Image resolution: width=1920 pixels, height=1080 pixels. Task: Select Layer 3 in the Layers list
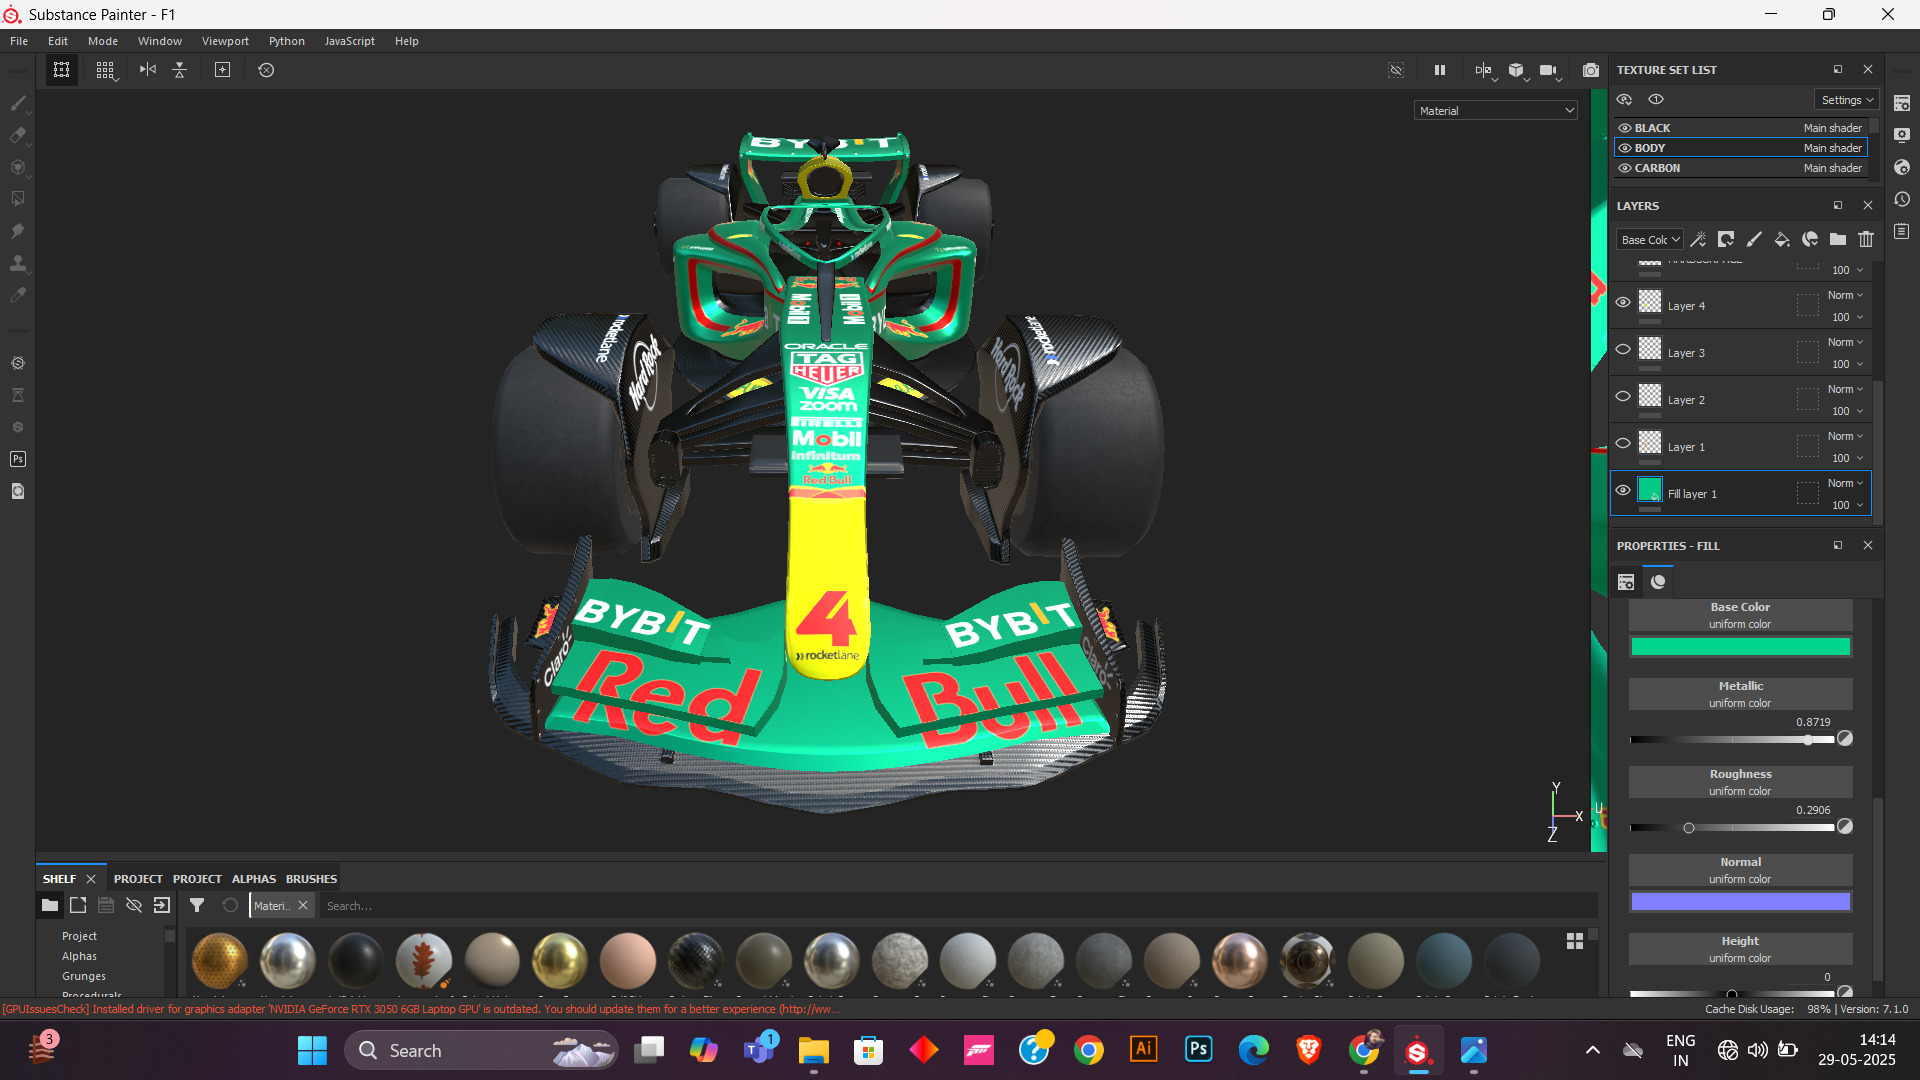coord(1740,353)
